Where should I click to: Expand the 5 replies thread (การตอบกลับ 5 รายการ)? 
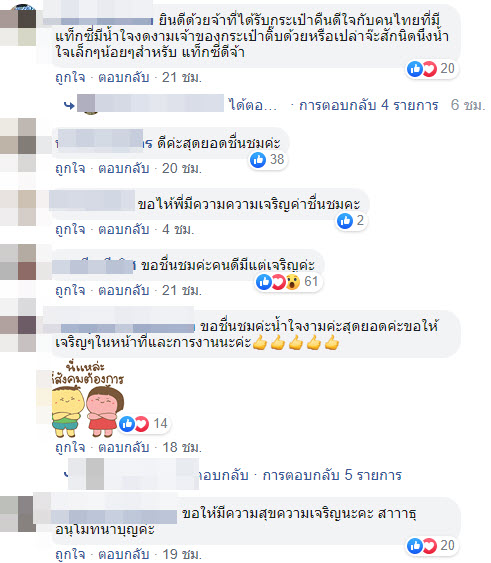click(x=332, y=475)
